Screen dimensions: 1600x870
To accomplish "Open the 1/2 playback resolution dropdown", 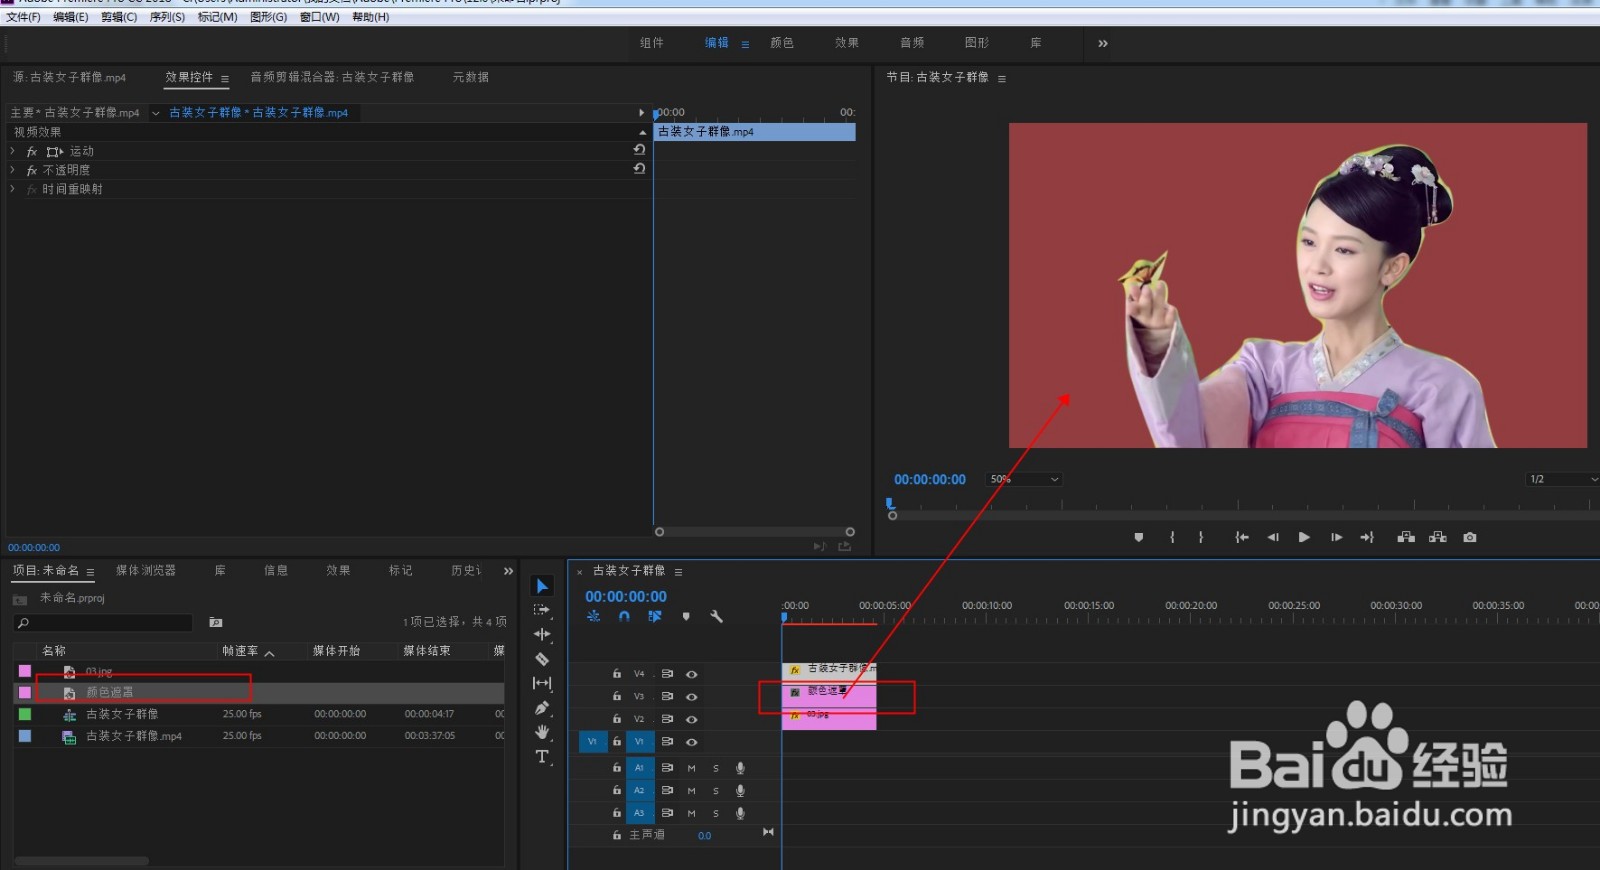I will tap(1562, 480).
